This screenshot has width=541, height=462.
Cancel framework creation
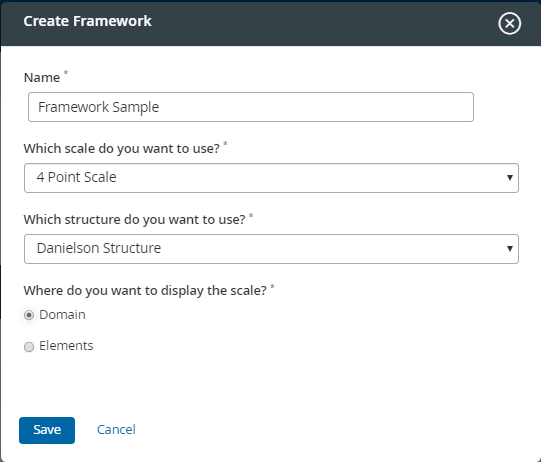[x=116, y=430]
